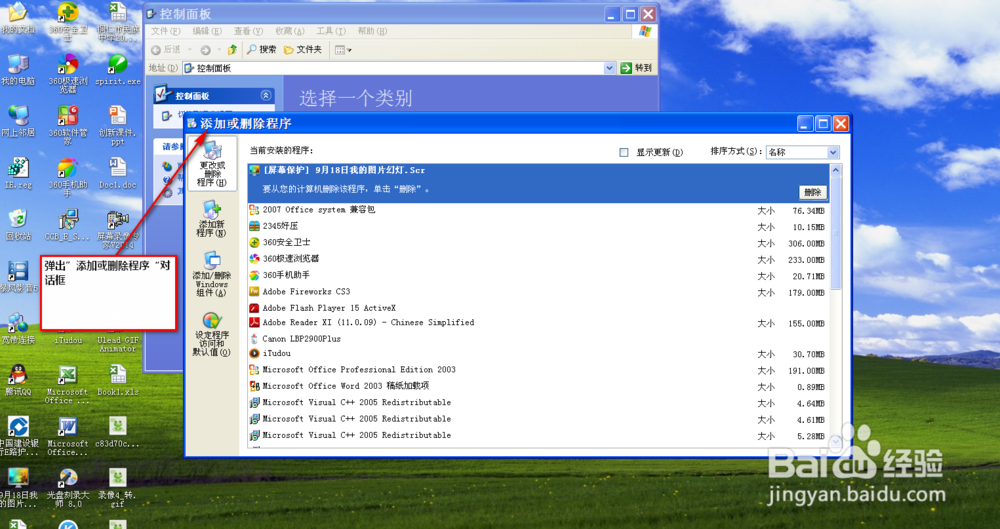Image resolution: width=1000 pixels, height=529 pixels.
Task: Open Add/Remove Windows Components sidebar icon
Action: point(212,274)
